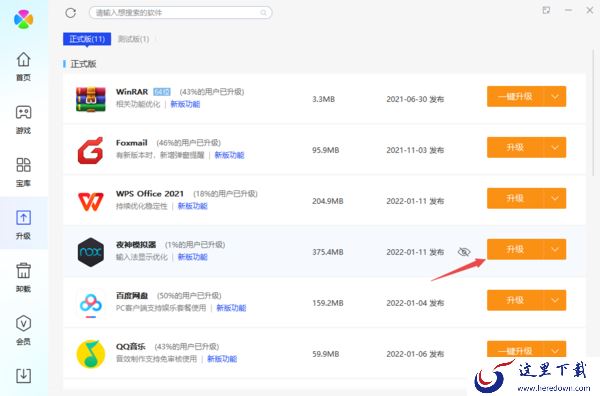This screenshot has height=396, width=600.
Task: Open the Uninstall (卸载) section
Action: click(x=23, y=277)
